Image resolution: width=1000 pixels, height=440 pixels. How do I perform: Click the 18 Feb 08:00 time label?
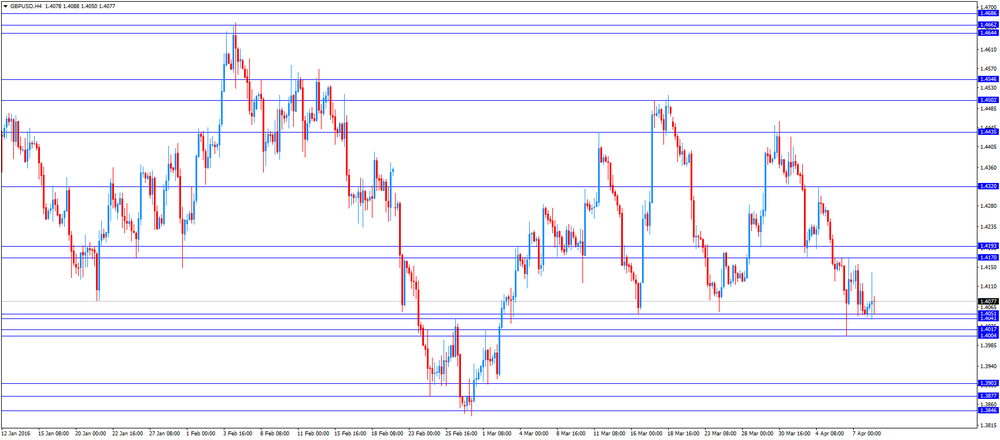tap(386, 434)
